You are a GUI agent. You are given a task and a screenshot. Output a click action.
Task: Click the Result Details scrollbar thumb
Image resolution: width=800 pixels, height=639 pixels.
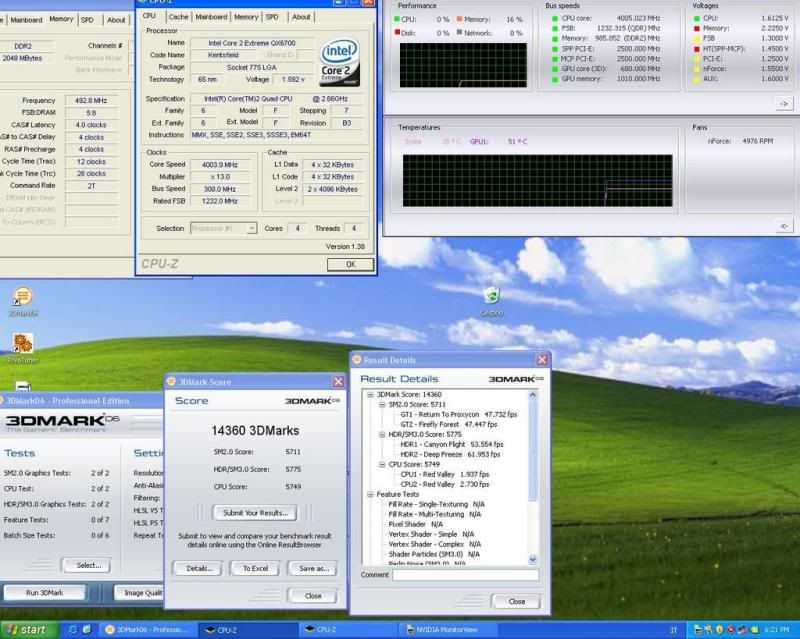click(x=533, y=449)
